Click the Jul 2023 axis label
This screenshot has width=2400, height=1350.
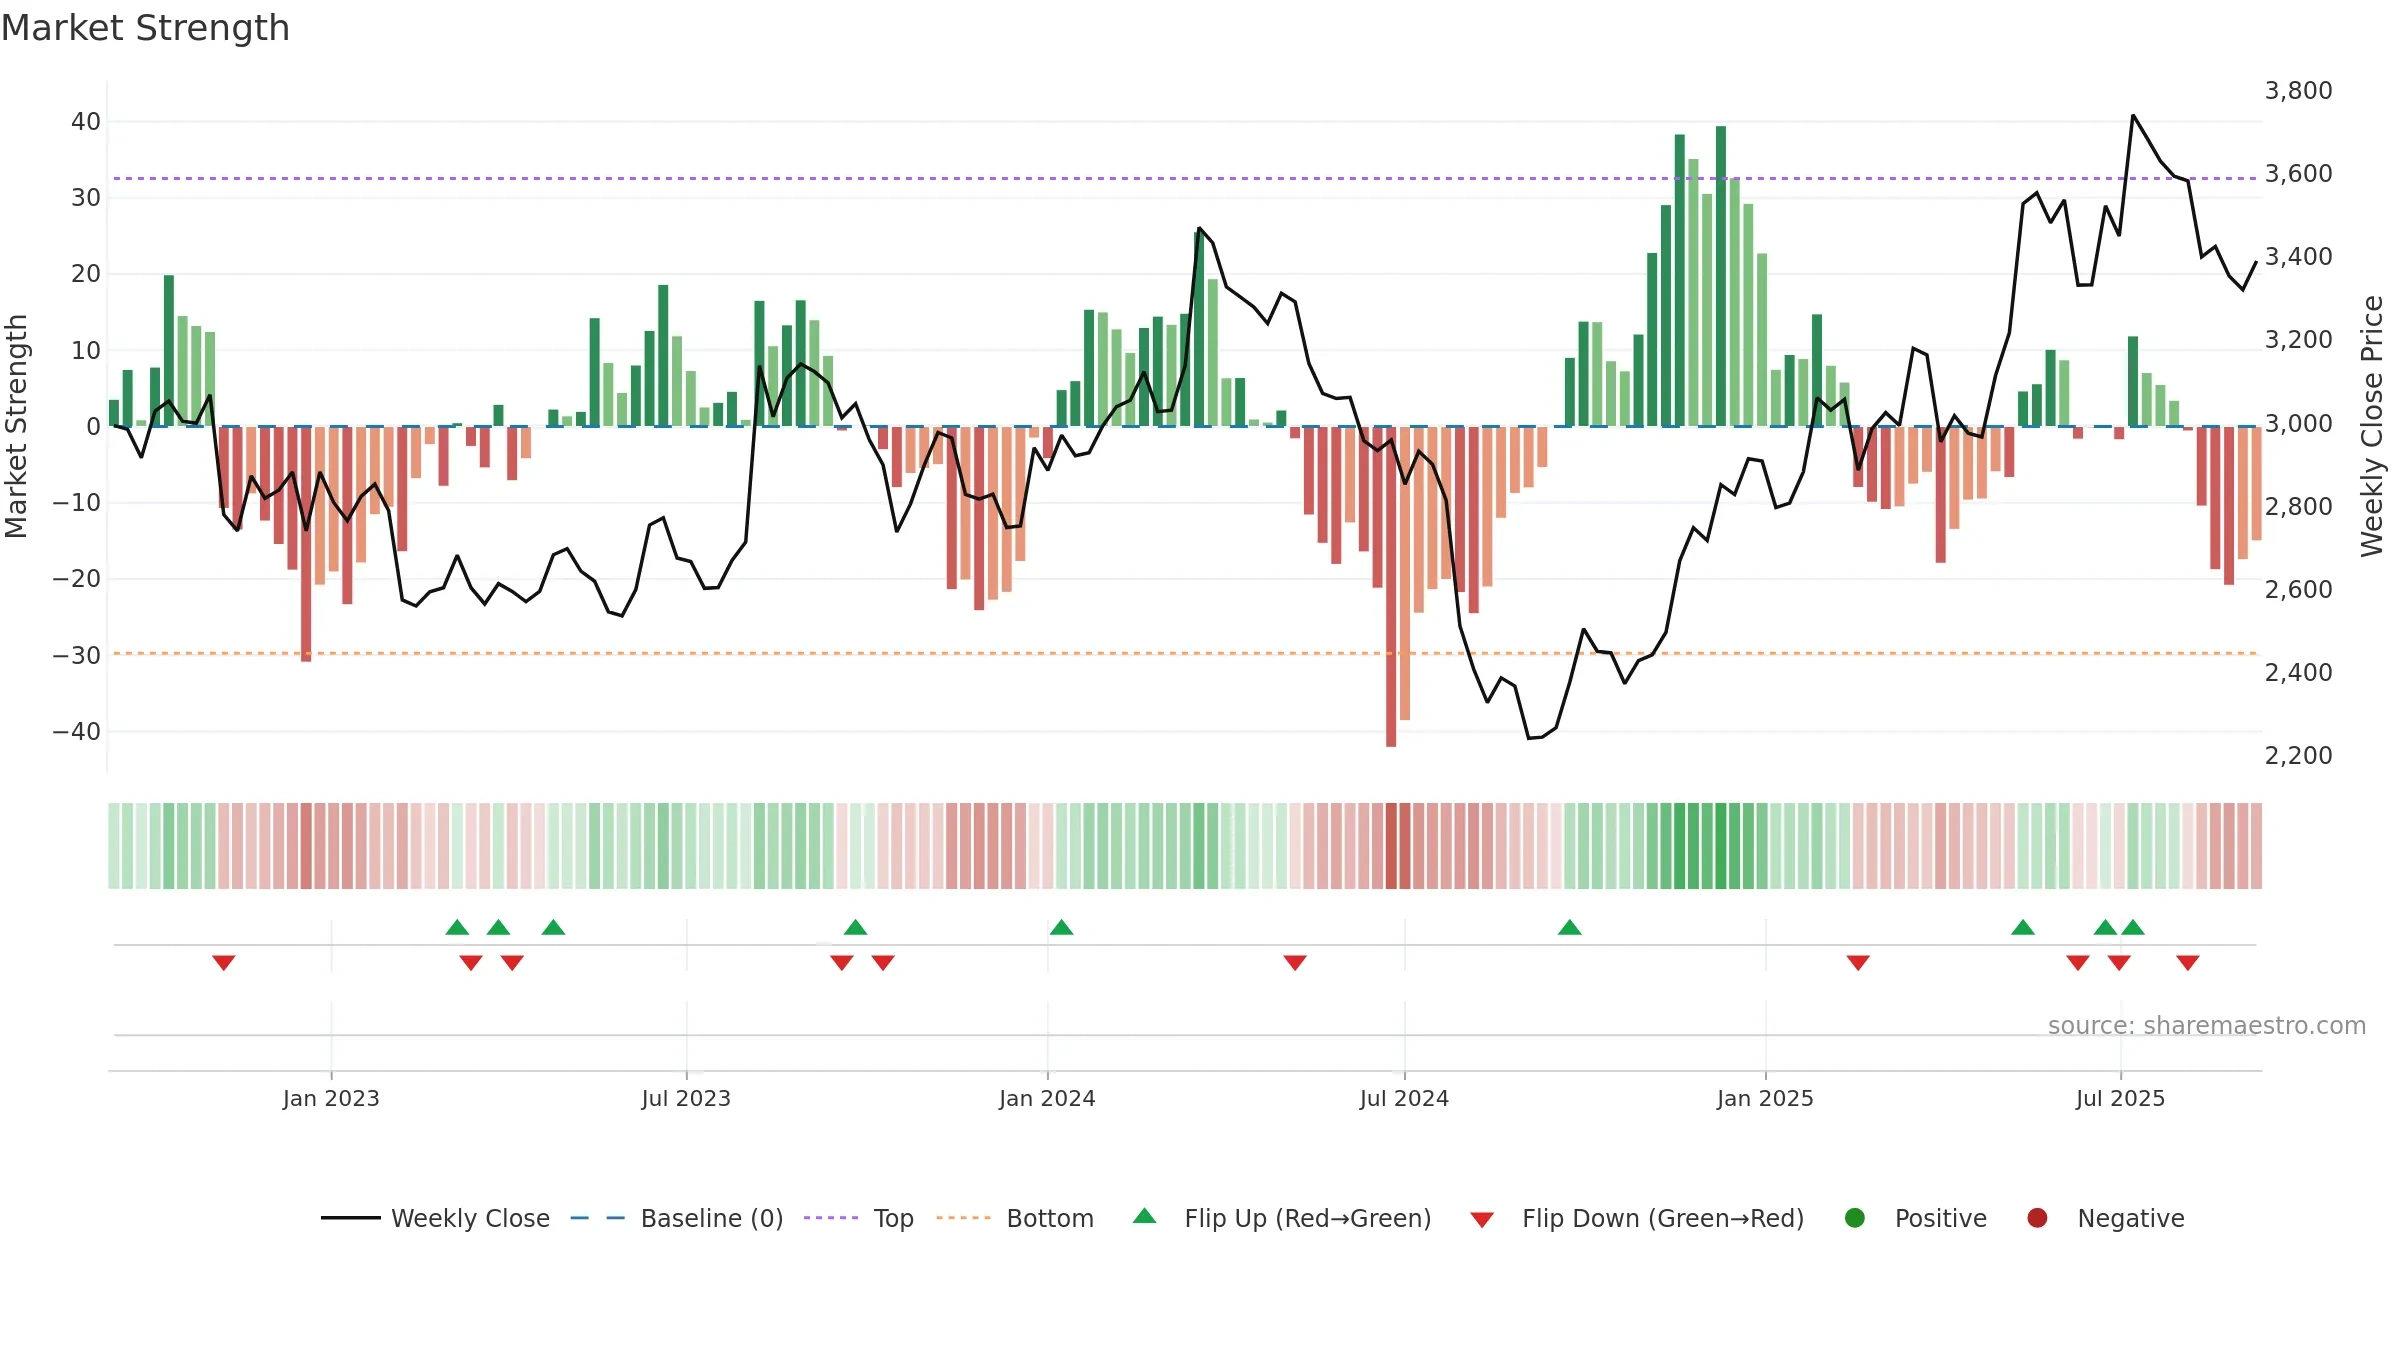click(686, 1098)
